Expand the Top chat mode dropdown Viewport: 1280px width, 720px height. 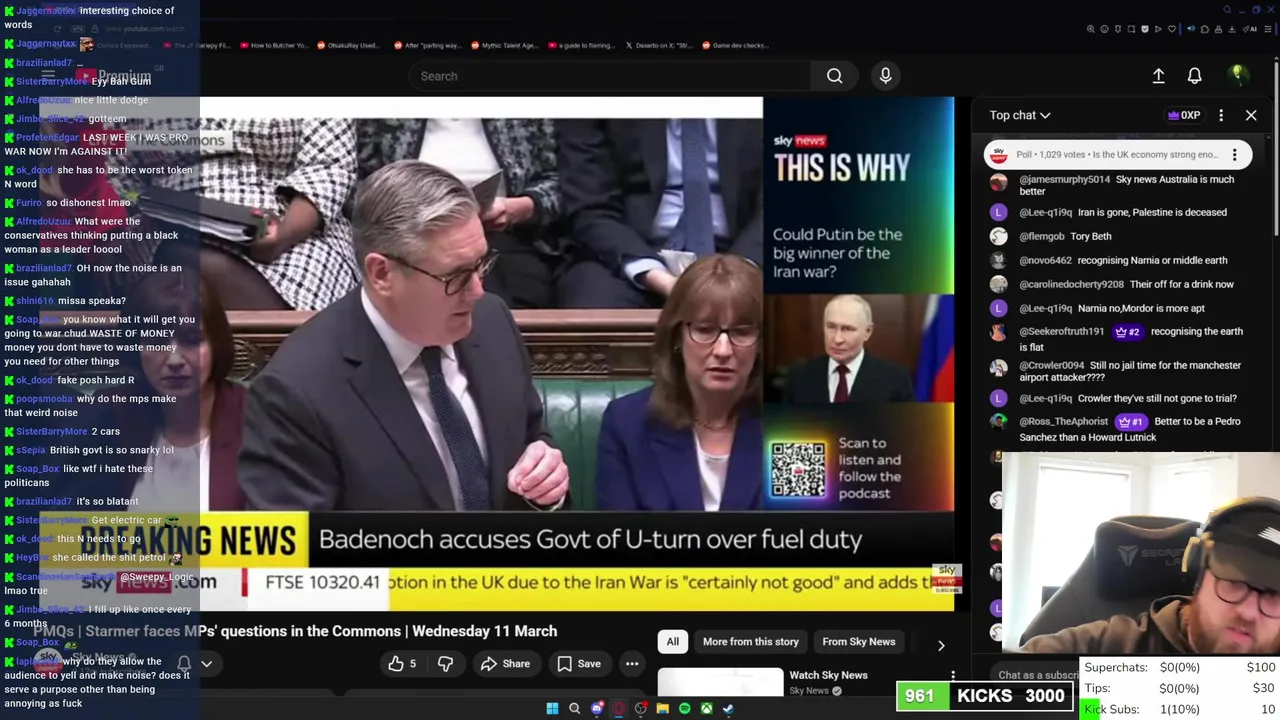1020,115
